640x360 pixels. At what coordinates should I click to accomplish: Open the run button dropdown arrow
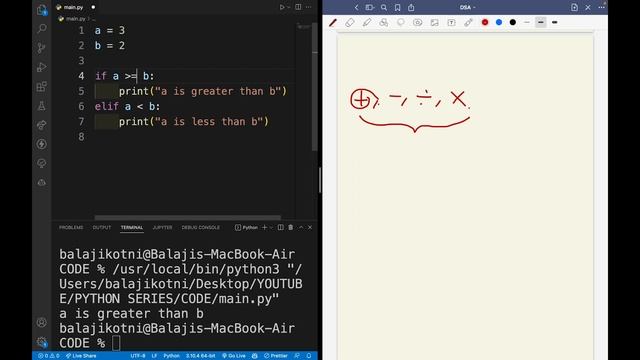(289, 7)
